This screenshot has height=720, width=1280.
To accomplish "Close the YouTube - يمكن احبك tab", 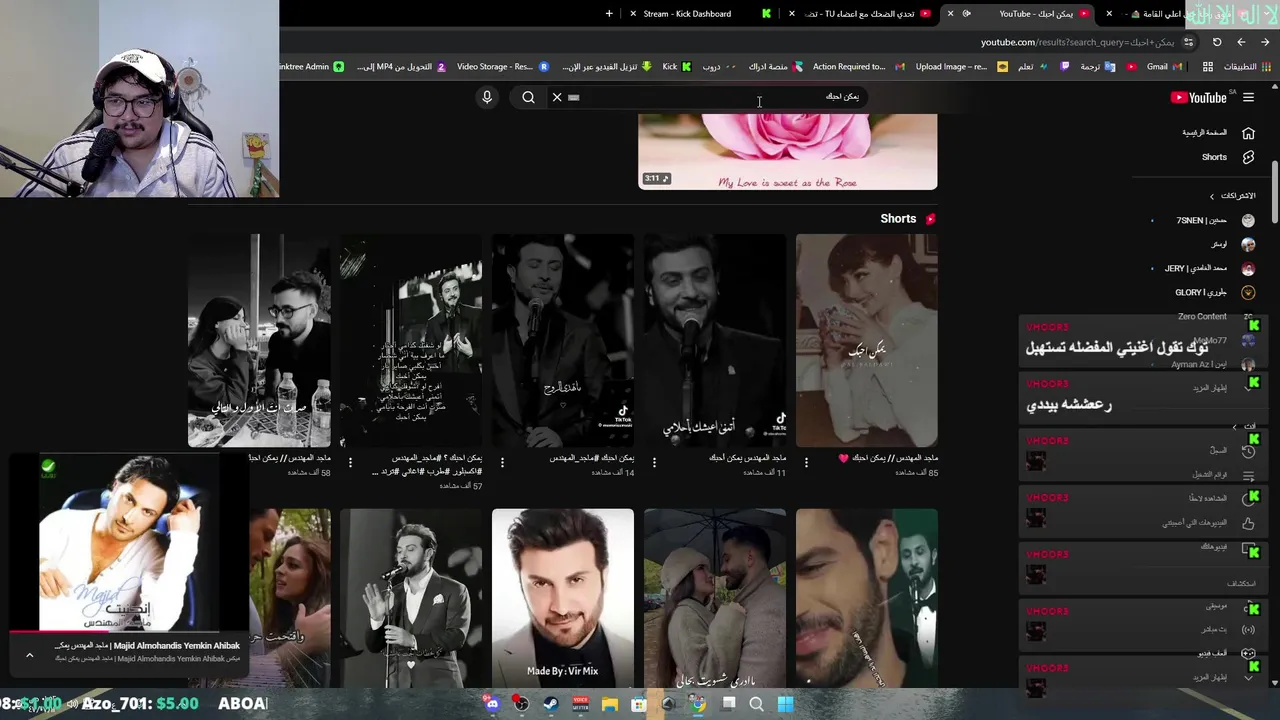I will (951, 14).
